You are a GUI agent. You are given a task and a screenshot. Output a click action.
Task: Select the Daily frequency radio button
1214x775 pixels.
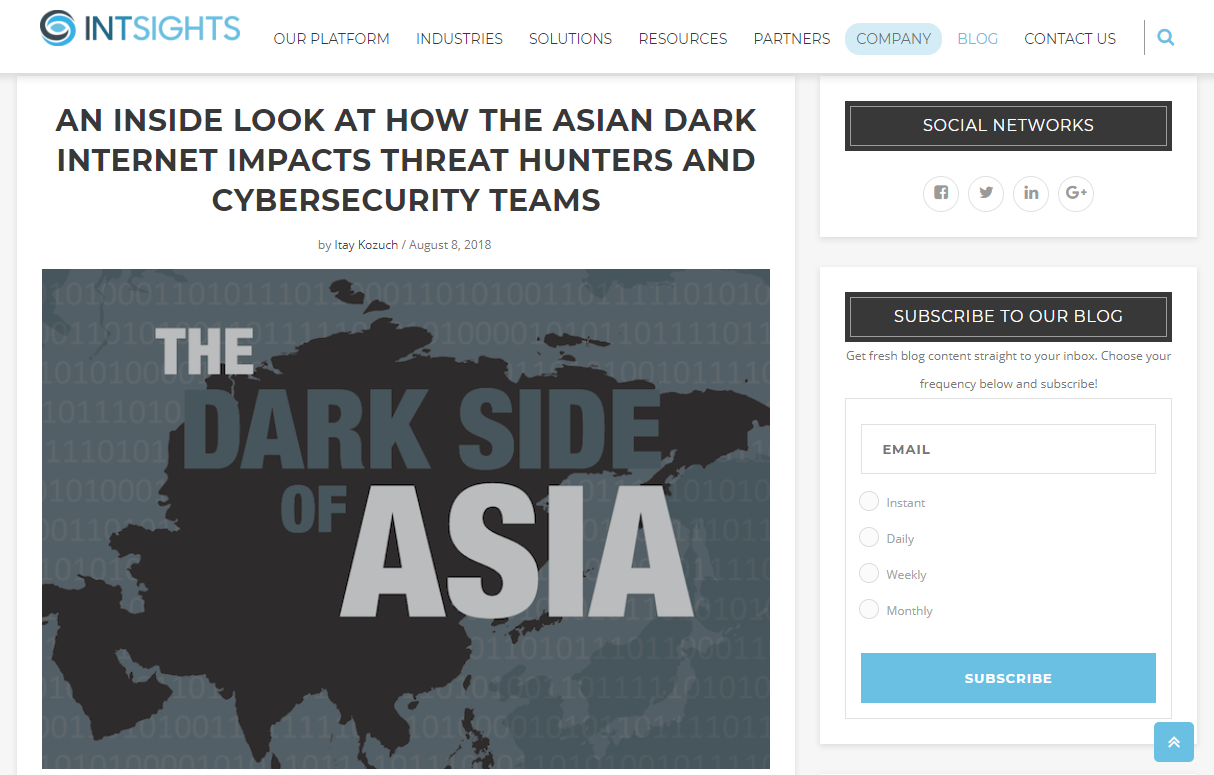[869, 537]
